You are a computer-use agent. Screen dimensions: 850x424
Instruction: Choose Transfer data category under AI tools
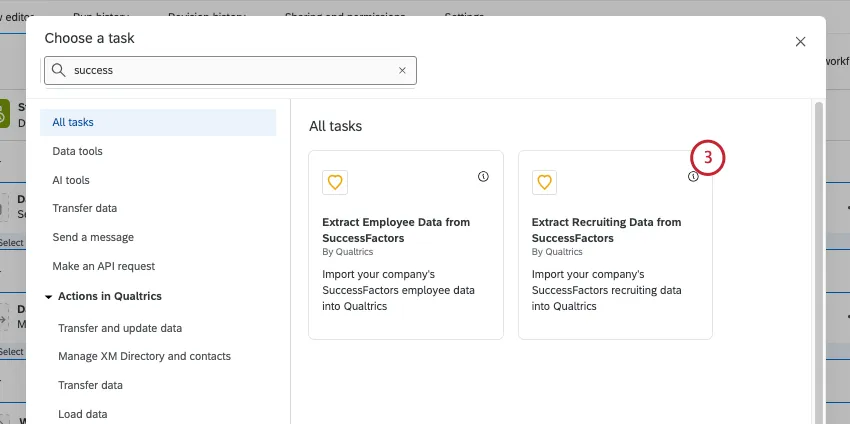(x=84, y=208)
